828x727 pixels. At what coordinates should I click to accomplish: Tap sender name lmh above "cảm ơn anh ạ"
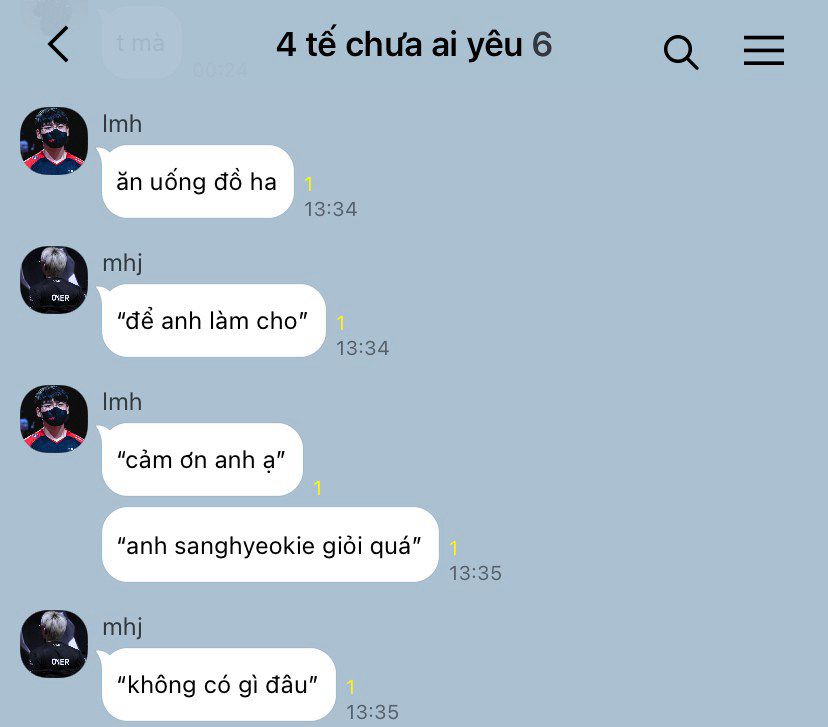[122, 402]
